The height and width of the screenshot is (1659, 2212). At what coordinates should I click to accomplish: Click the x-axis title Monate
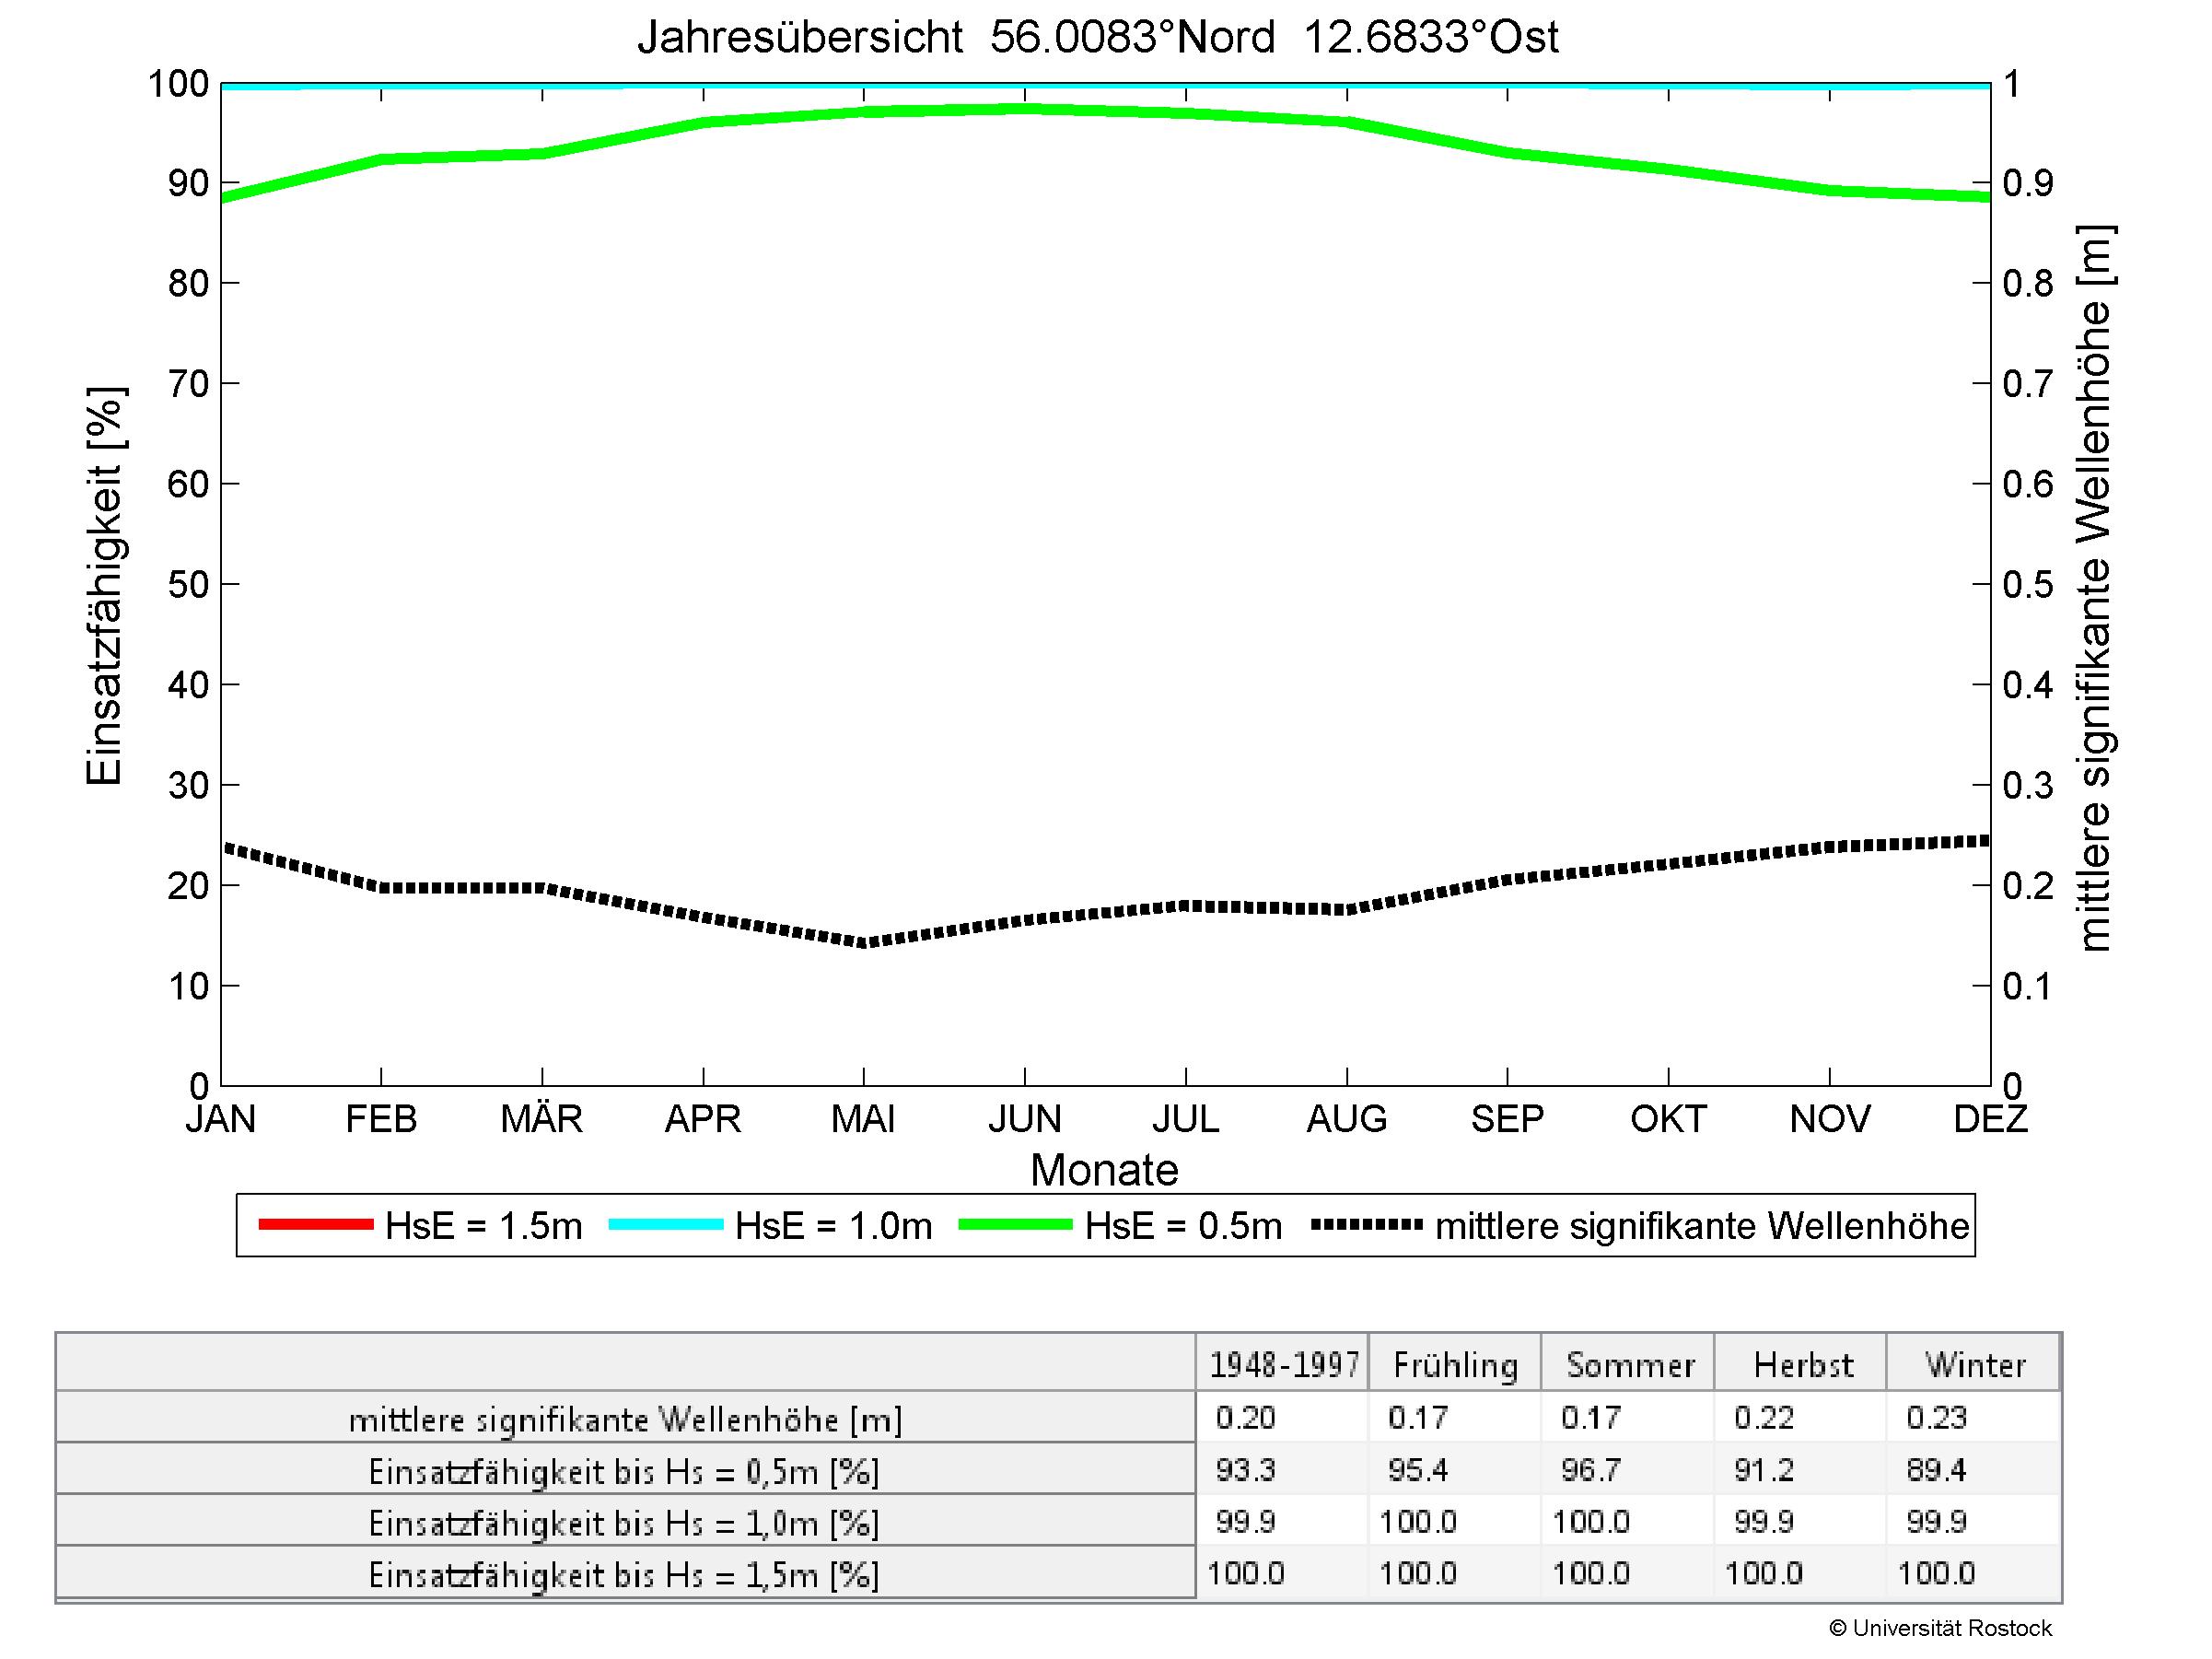coord(1104,1170)
